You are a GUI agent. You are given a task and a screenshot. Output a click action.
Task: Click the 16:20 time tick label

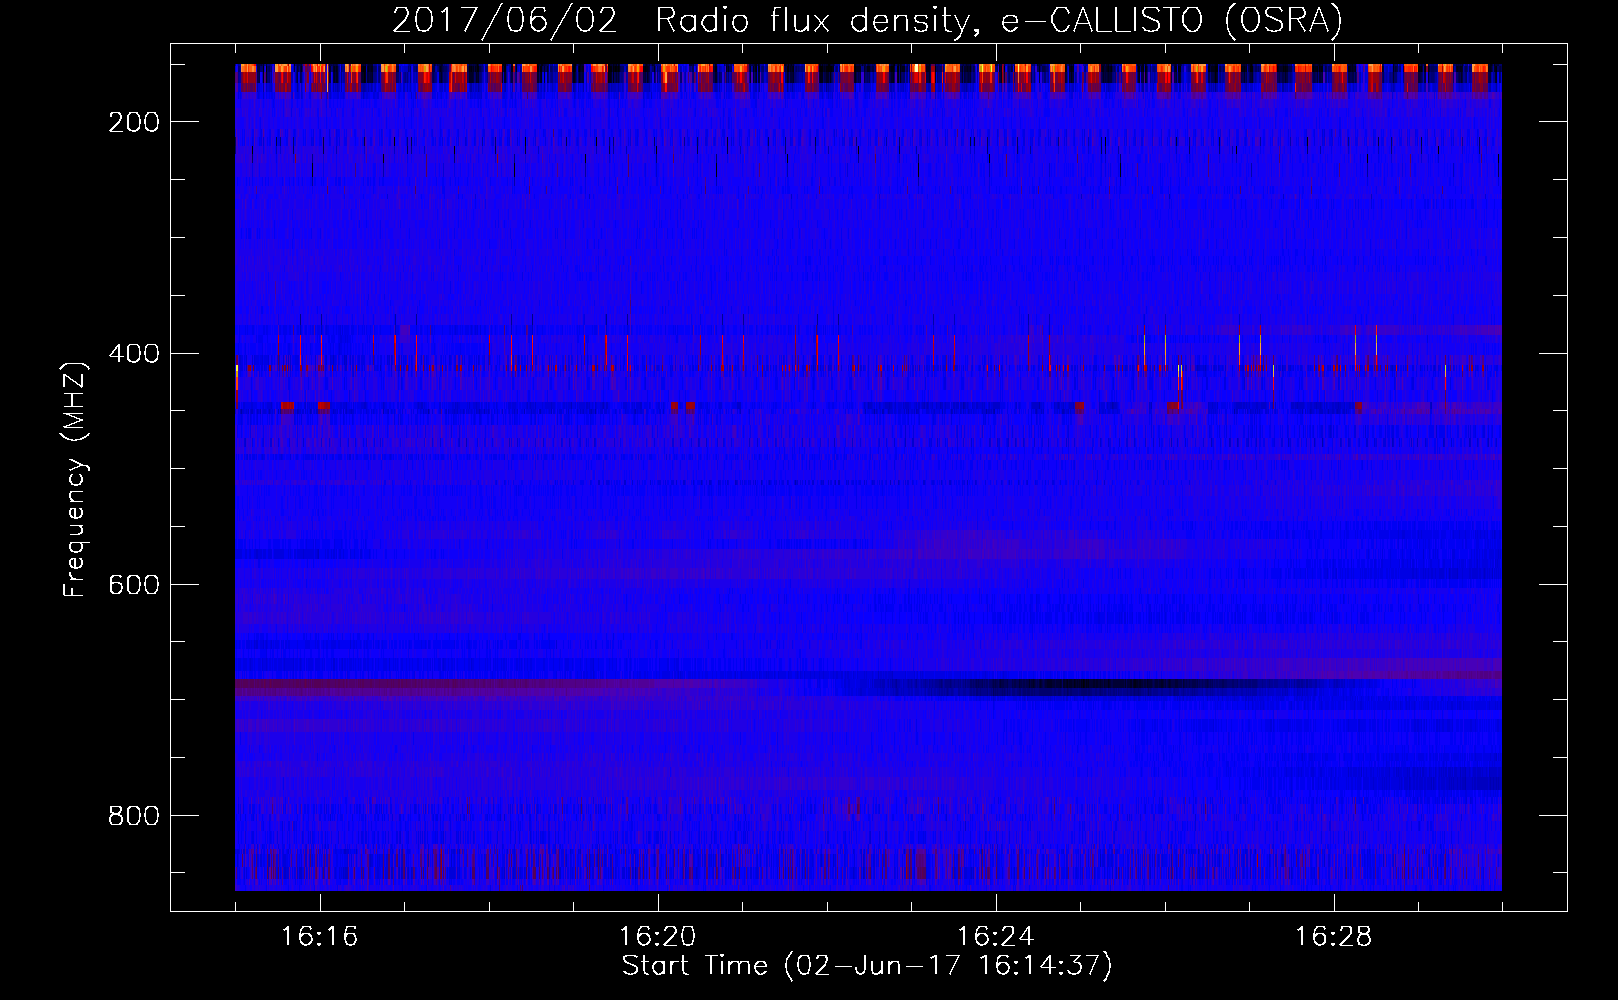click(x=658, y=937)
